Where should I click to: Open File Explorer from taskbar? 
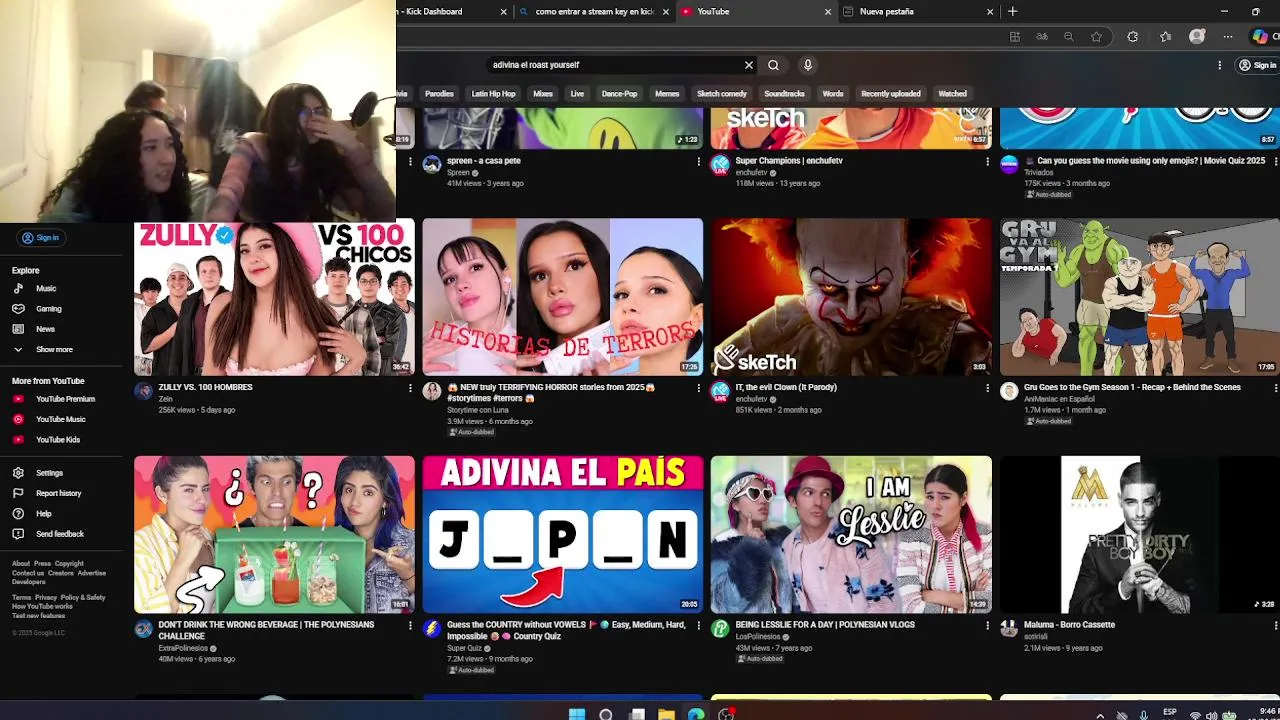coord(666,714)
